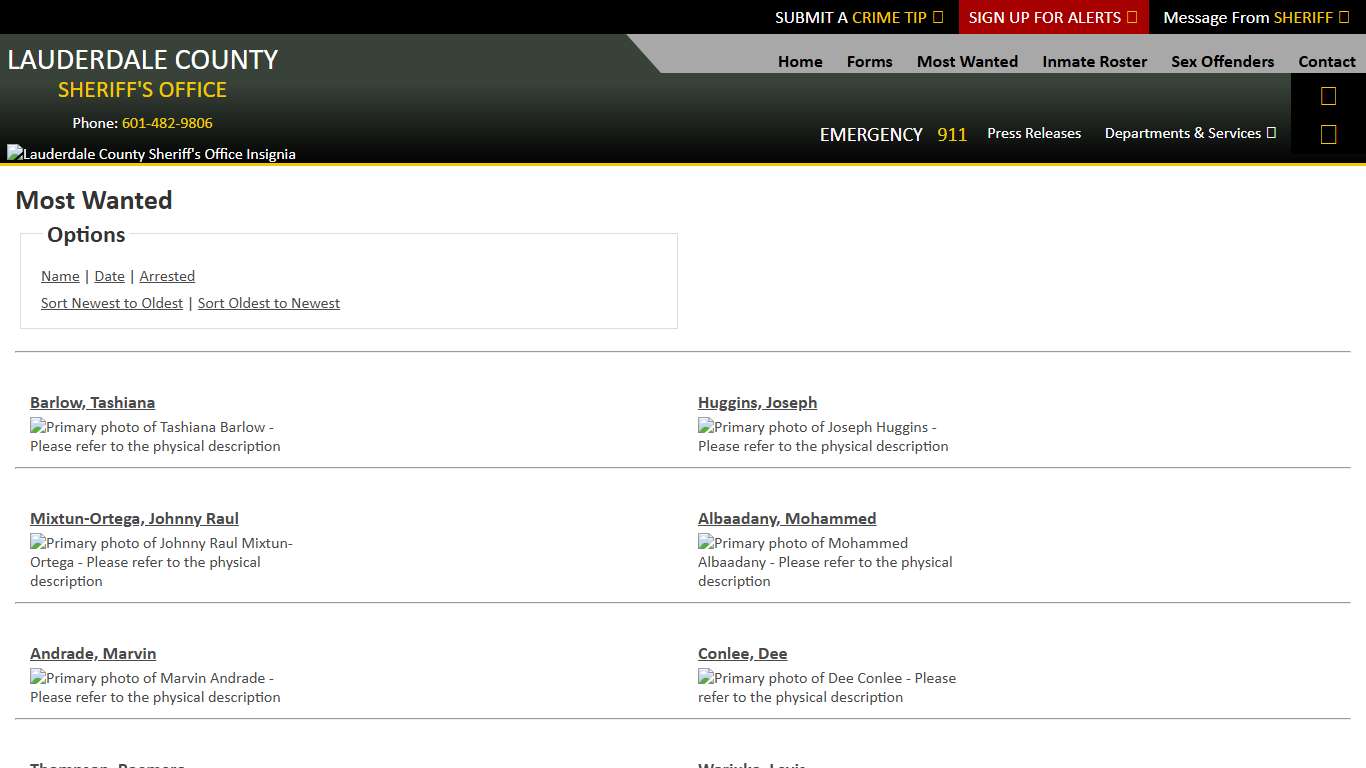Open the Sex Offenders page
The width and height of the screenshot is (1366, 768).
point(1222,61)
